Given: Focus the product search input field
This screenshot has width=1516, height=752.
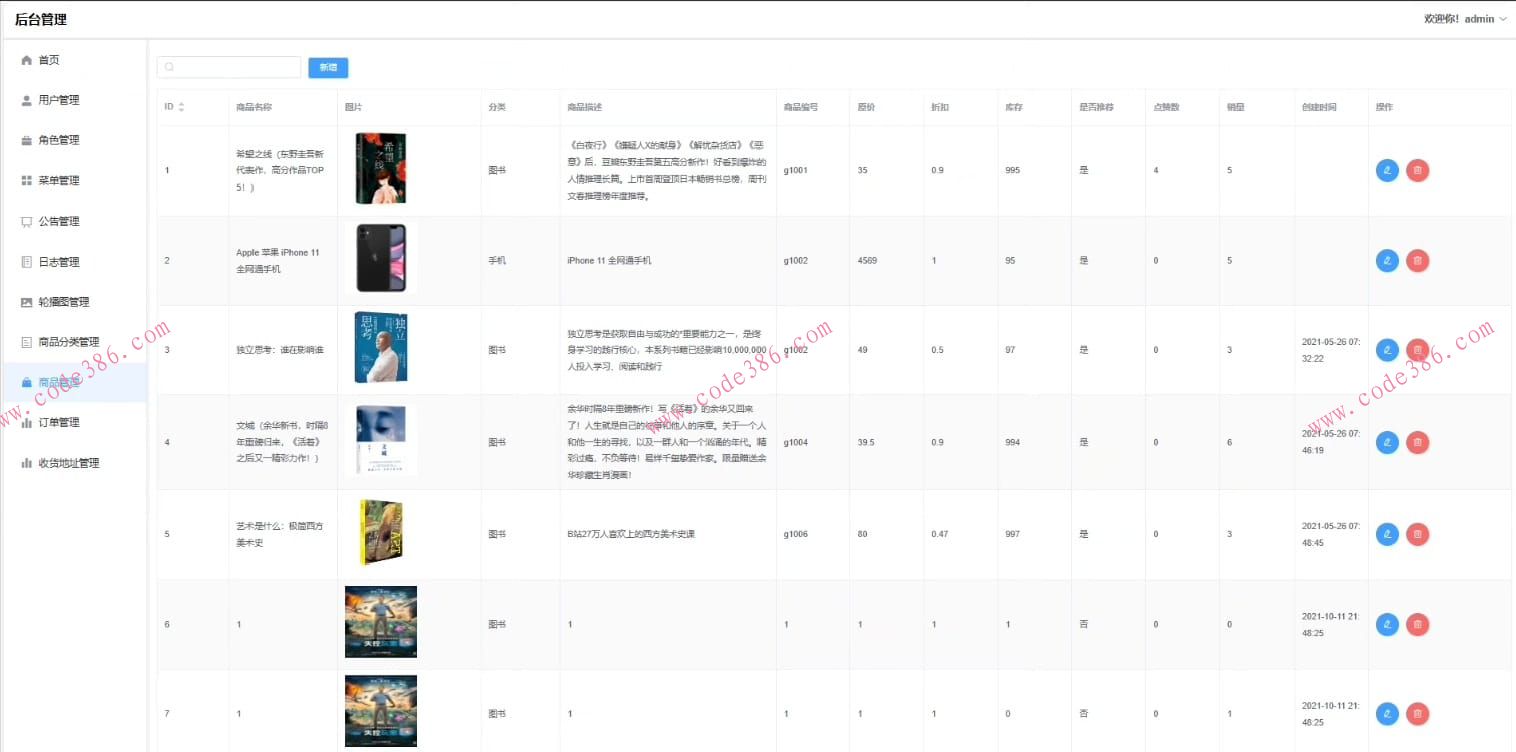Looking at the screenshot, I should pos(229,67).
